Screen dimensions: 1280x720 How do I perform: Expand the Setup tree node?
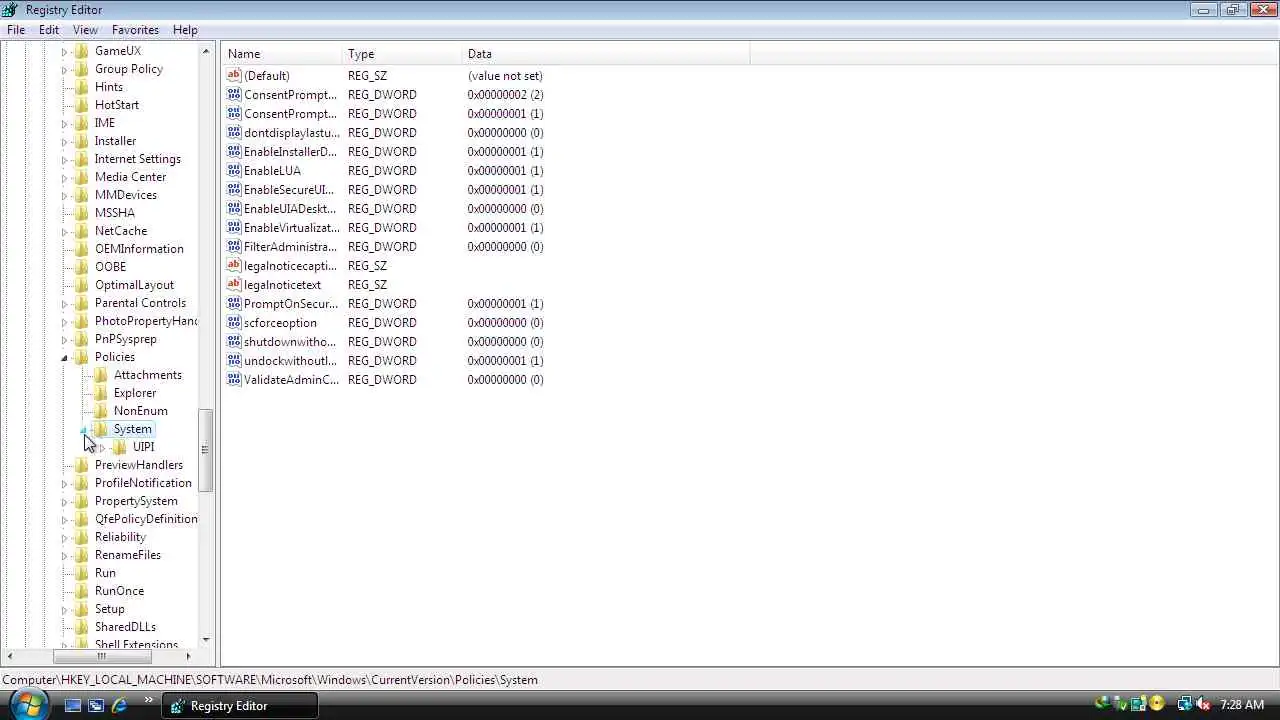click(x=64, y=609)
